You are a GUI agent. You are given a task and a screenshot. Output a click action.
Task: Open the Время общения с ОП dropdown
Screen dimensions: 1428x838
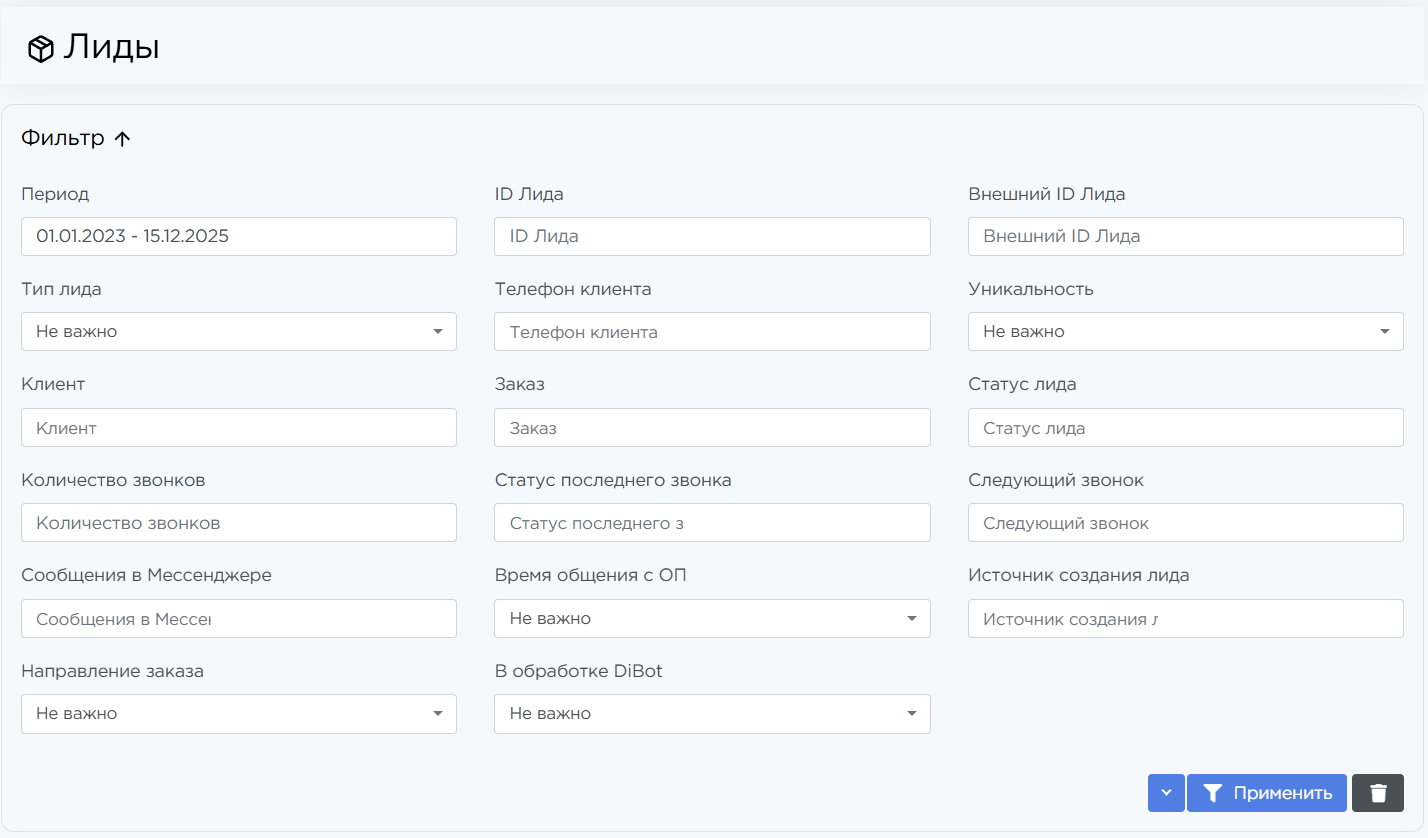coord(711,618)
